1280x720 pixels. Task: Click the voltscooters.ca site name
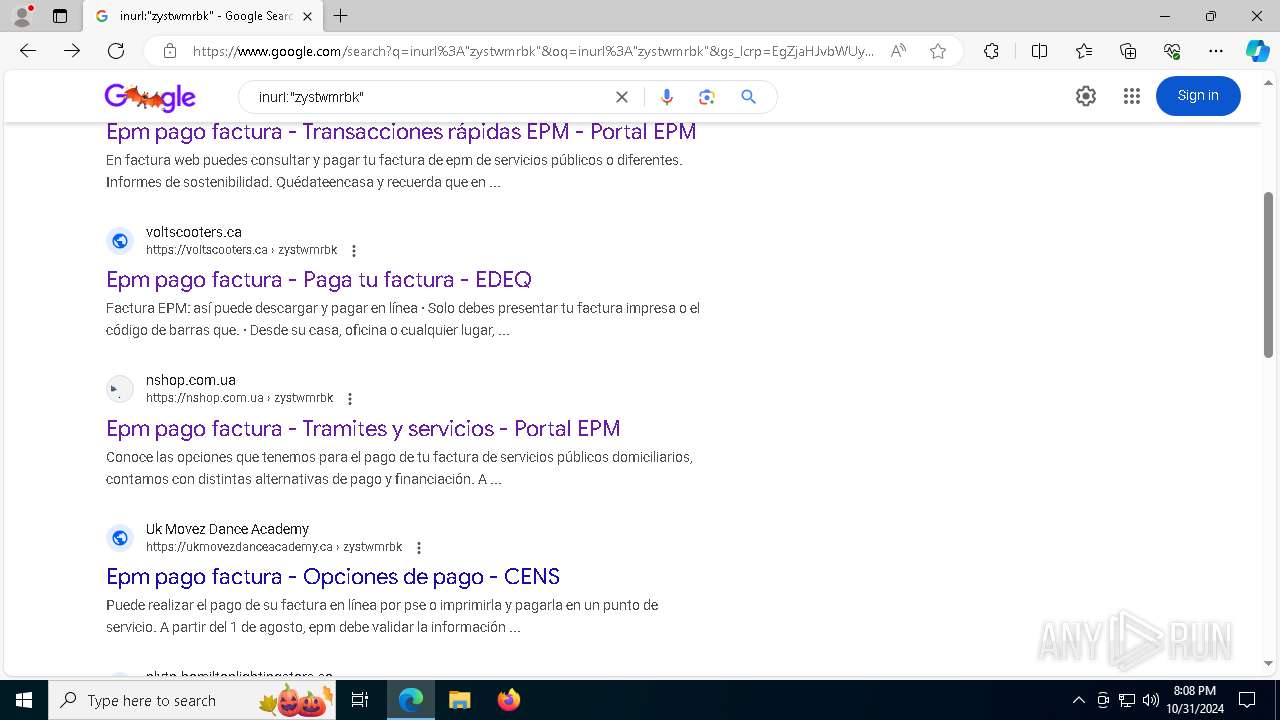click(x=194, y=232)
